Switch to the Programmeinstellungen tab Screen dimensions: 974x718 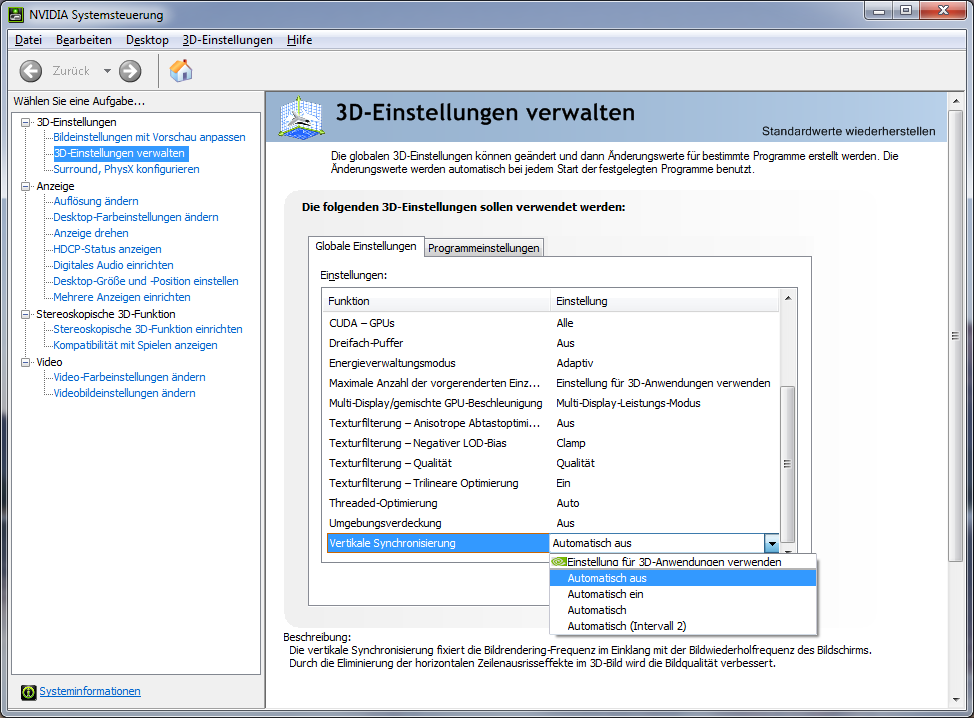pyautogui.click(x=484, y=248)
